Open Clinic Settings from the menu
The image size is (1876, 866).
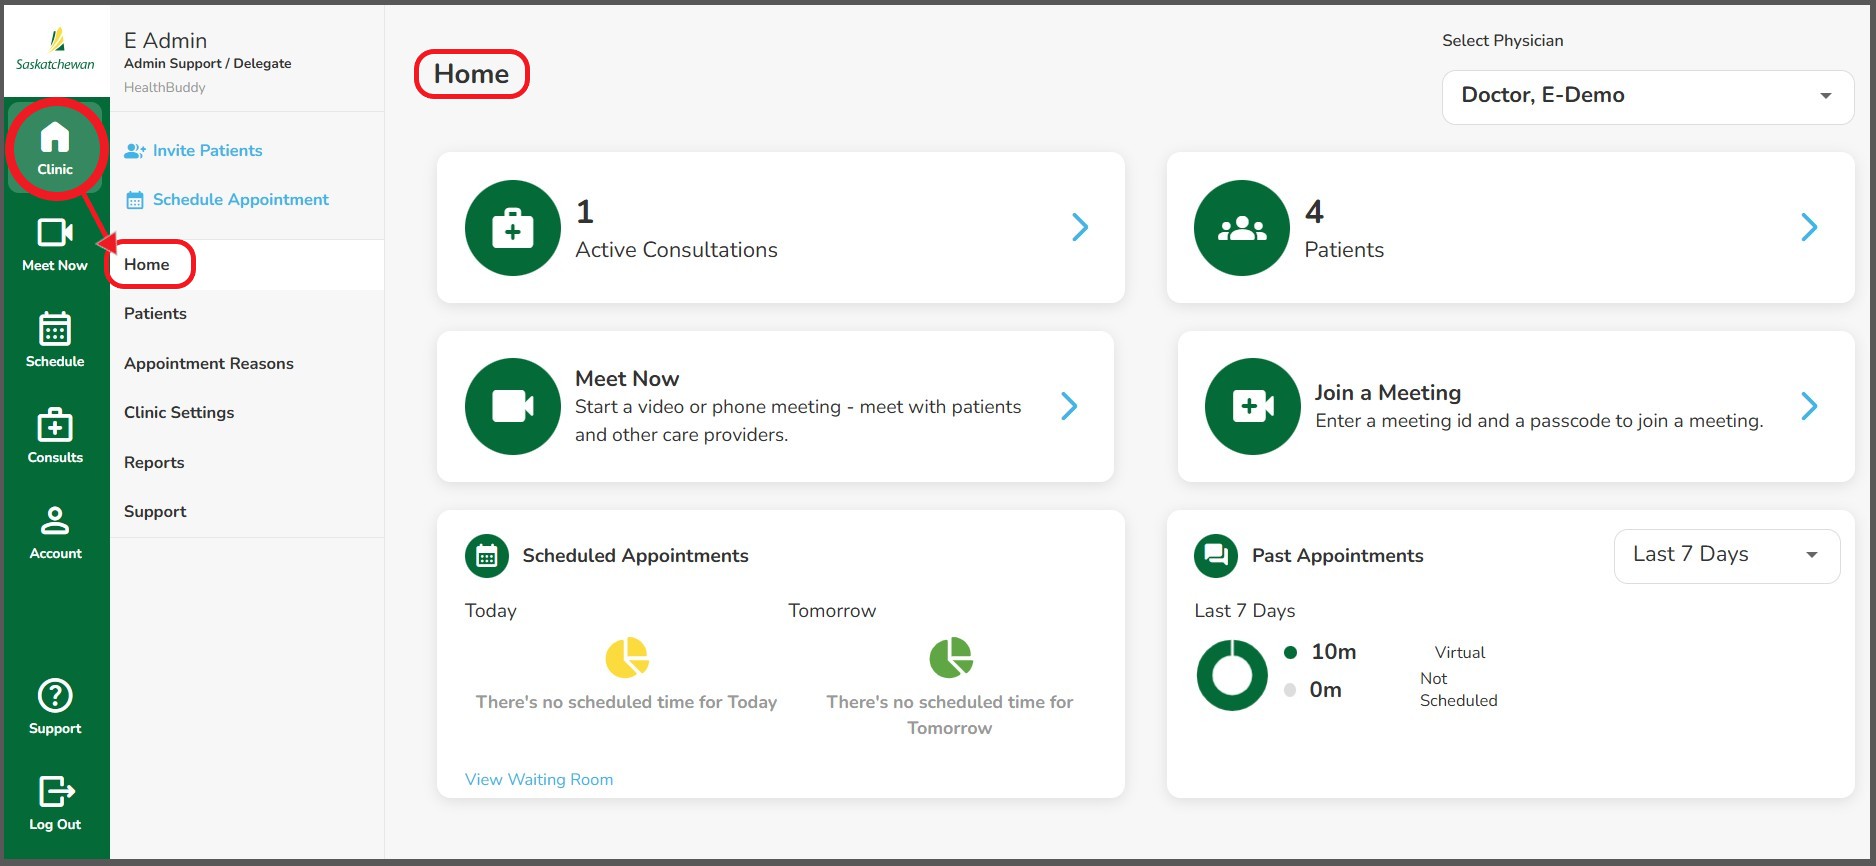click(179, 412)
